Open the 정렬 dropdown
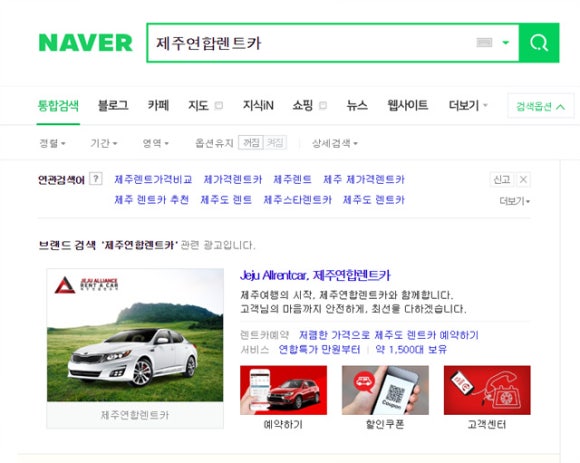The image size is (580, 463). (x=52, y=143)
